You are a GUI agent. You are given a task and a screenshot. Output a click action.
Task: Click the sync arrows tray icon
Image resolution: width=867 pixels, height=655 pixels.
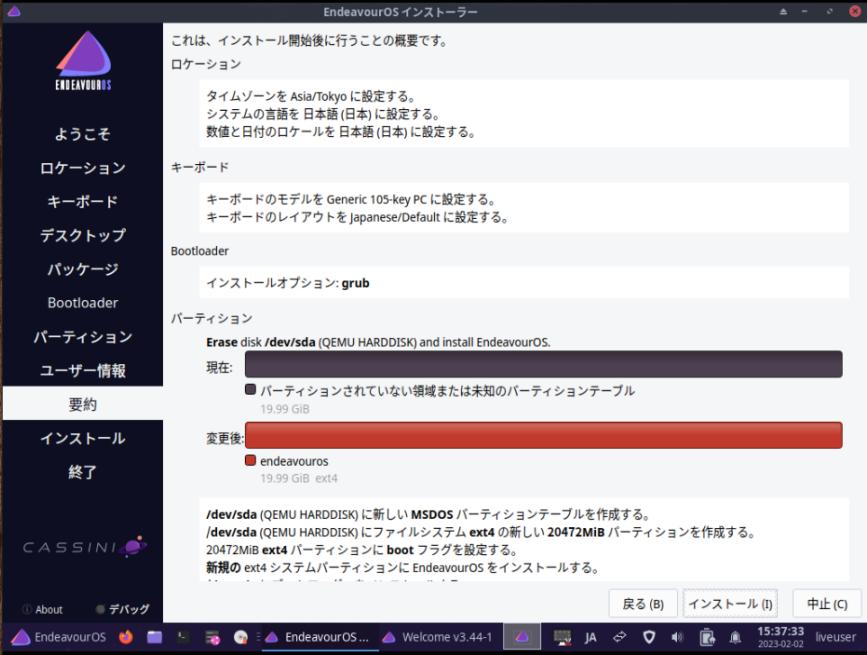point(619,637)
